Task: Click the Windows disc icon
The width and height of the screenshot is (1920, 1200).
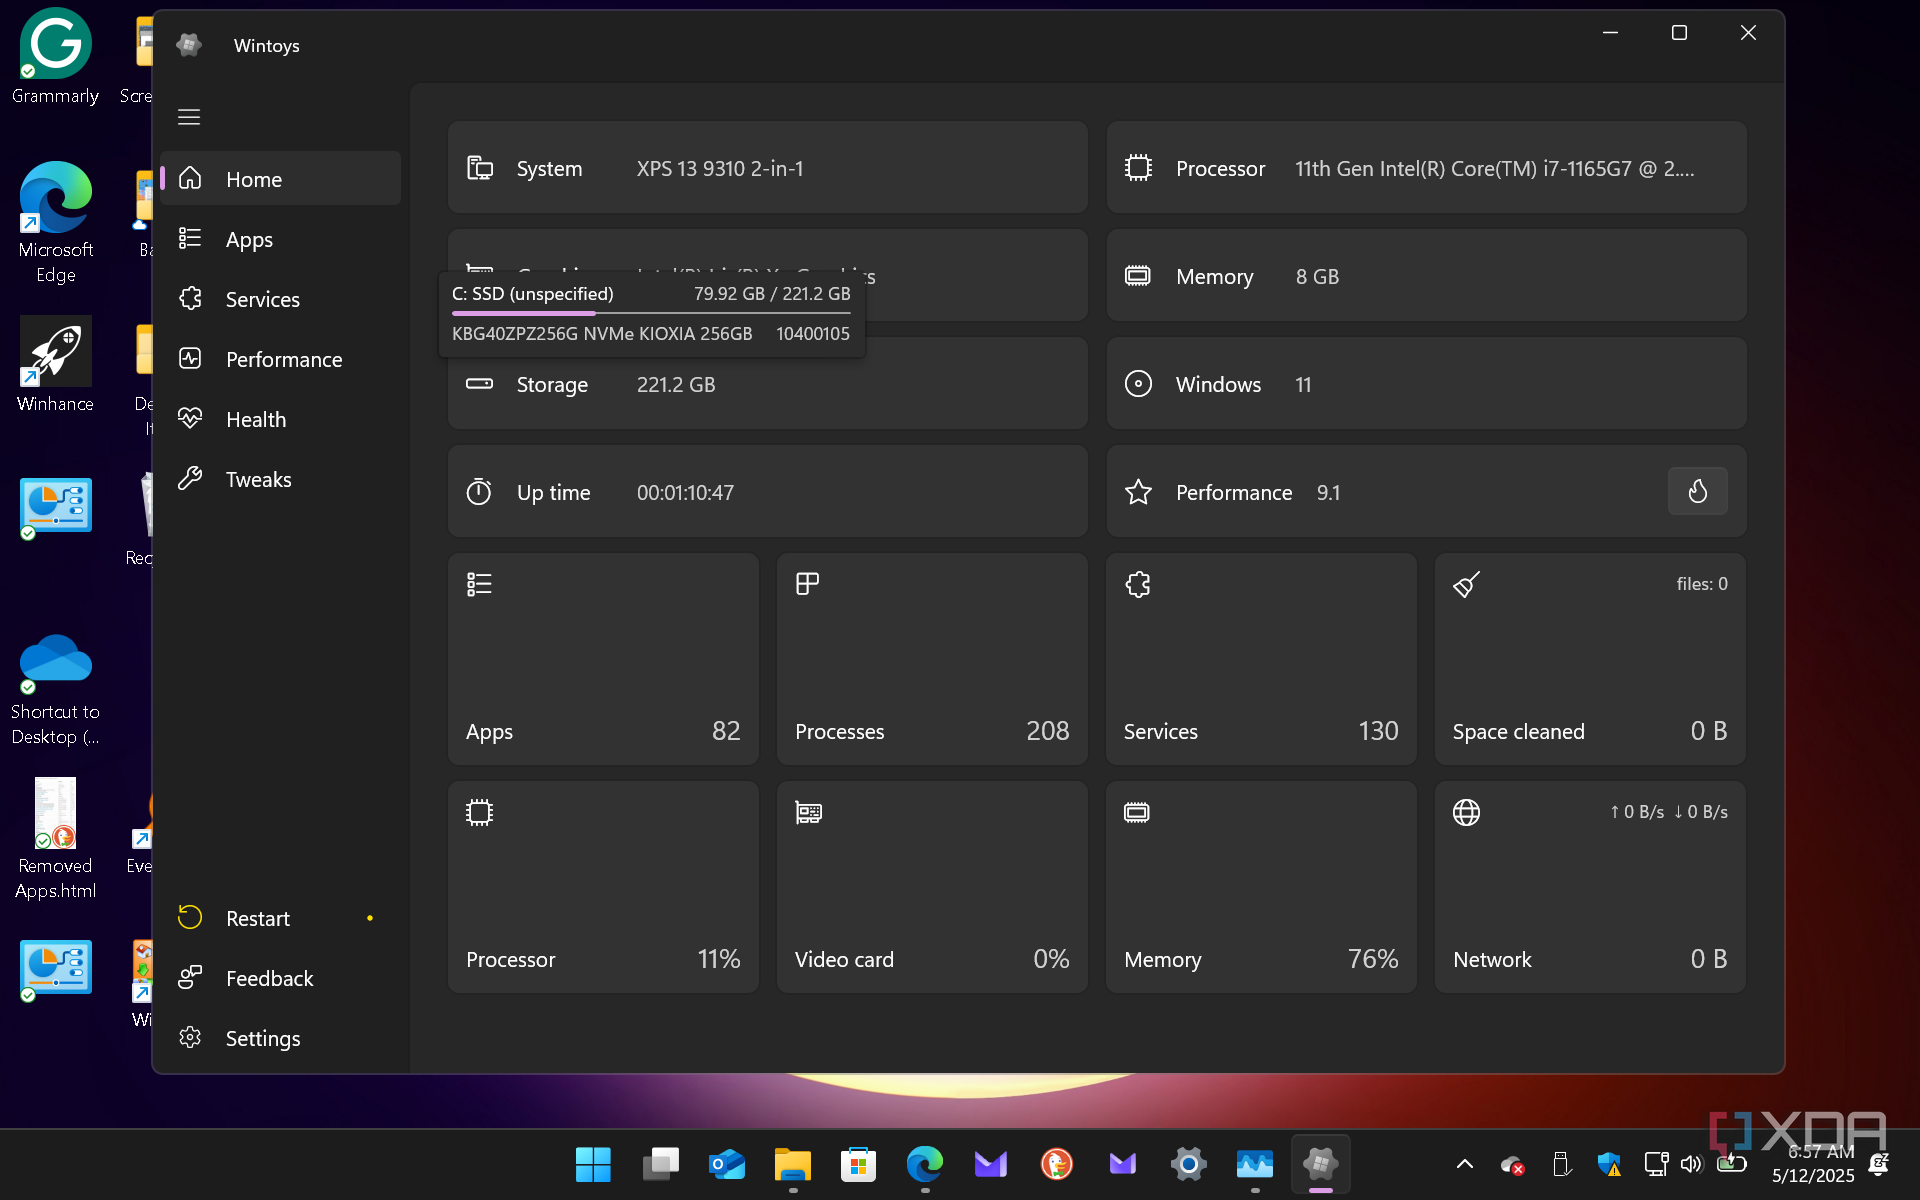Action: point(1138,384)
